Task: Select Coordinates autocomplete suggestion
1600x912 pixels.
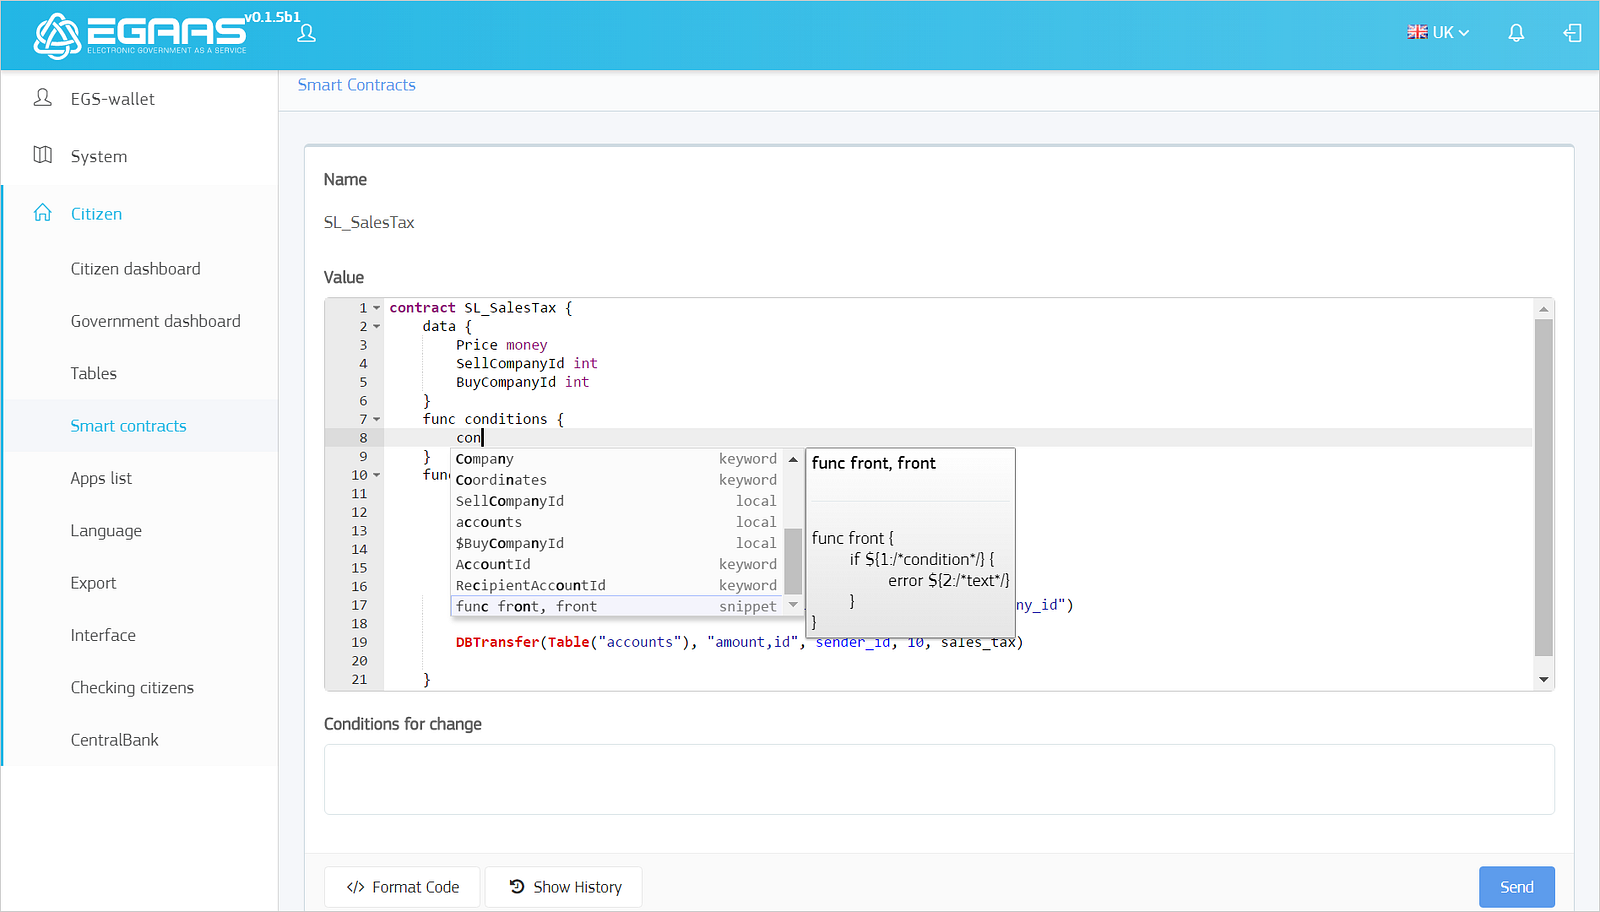Action: coord(617,480)
